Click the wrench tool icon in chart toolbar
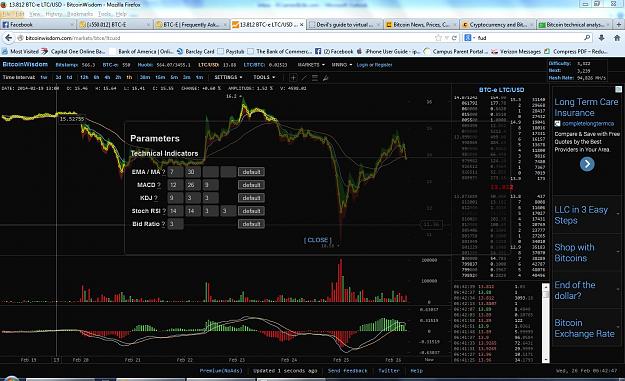Image resolution: width=625 pixels, height=381 pixels. pyautogui.click(x=326, y=78)
